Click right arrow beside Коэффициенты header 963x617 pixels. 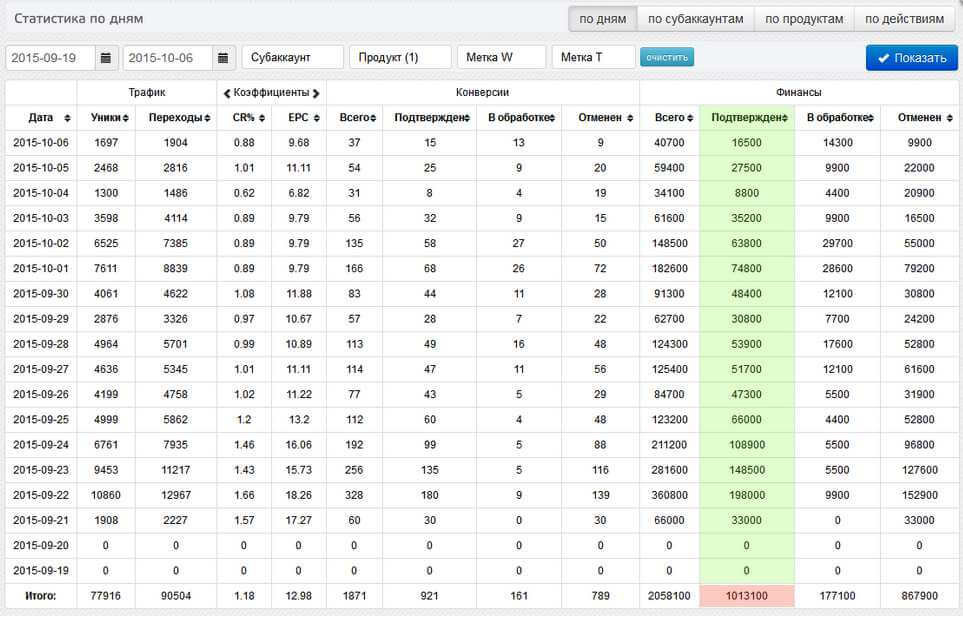point(316,93)
